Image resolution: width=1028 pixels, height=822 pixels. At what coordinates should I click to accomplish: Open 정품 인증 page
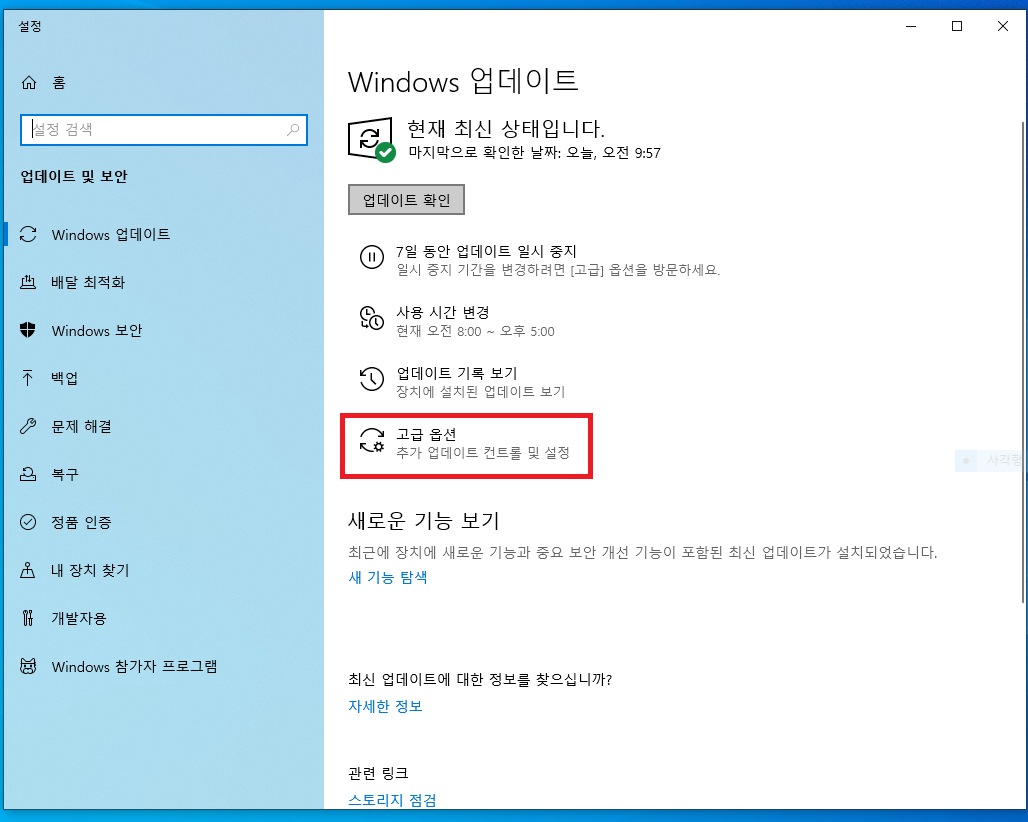[81, 522]
